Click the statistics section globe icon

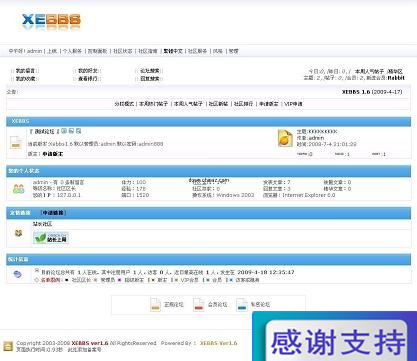(18, 274)
